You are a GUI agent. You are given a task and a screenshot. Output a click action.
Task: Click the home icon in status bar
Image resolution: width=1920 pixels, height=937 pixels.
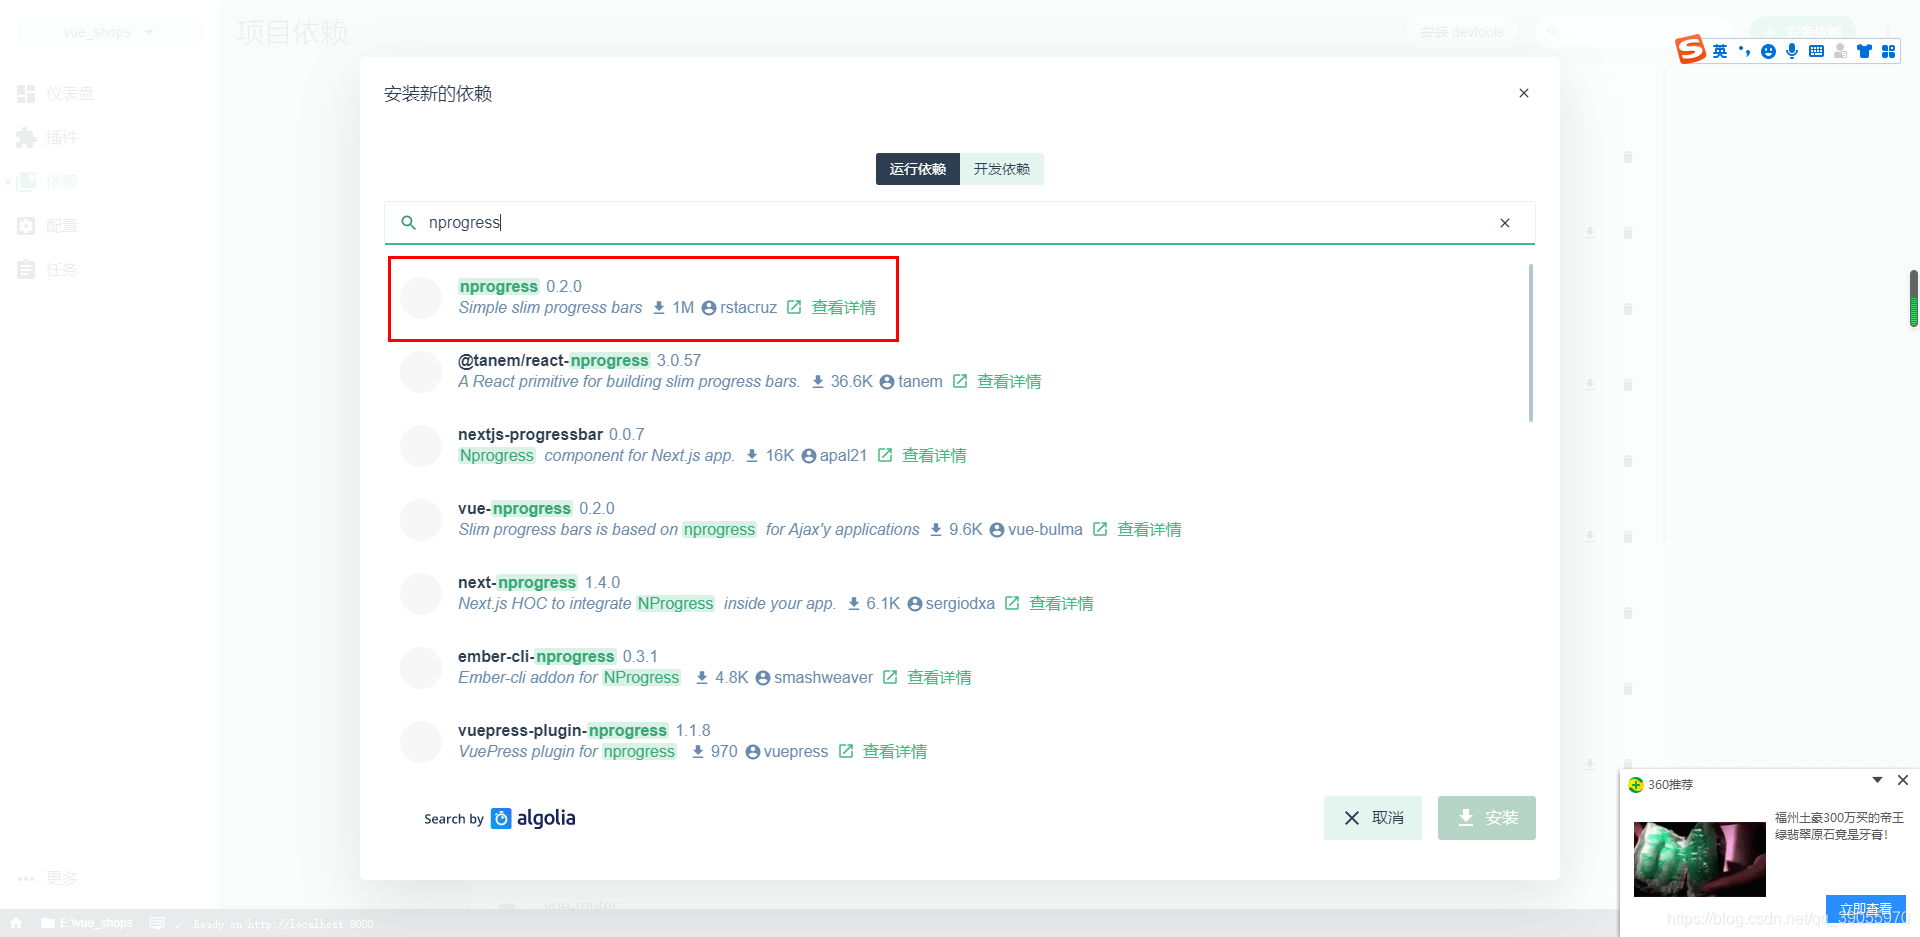[16, 923]
